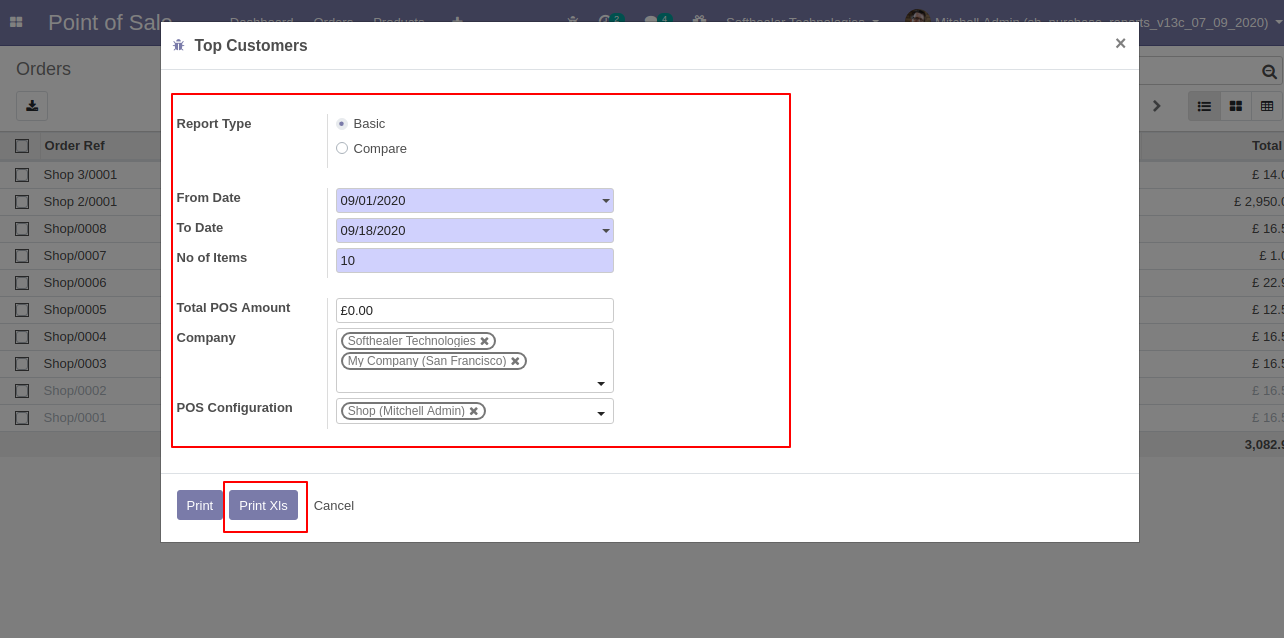Sort by the Total column header
The width and height of the screenshot is (1284, 638).
click(1266, 145)
